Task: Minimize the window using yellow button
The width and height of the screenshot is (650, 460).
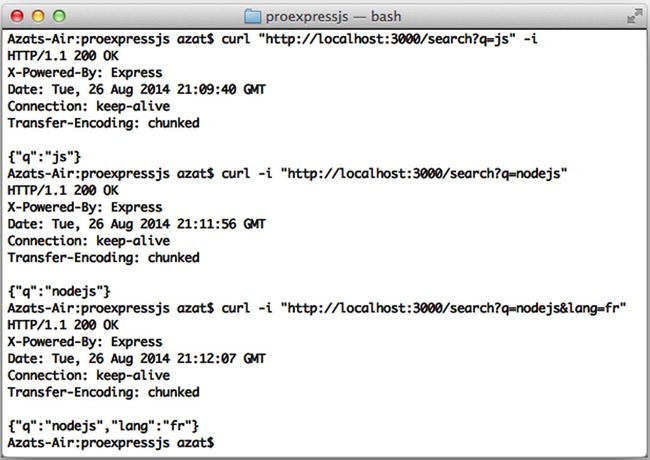Action: 38,16
